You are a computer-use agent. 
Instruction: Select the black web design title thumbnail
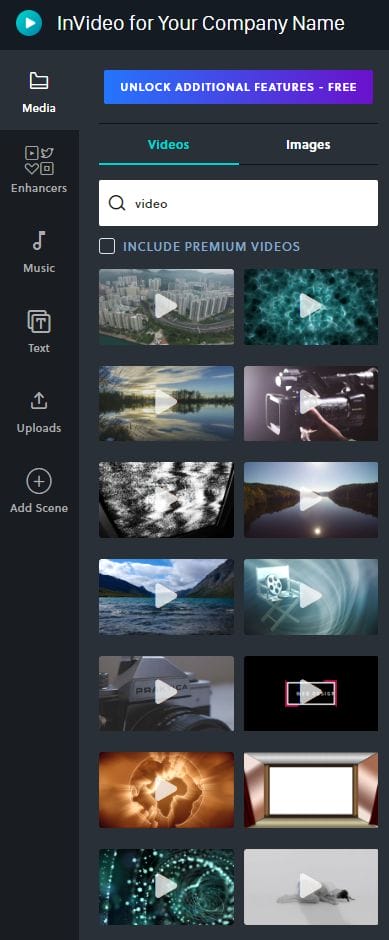click(x=310, y=693)
